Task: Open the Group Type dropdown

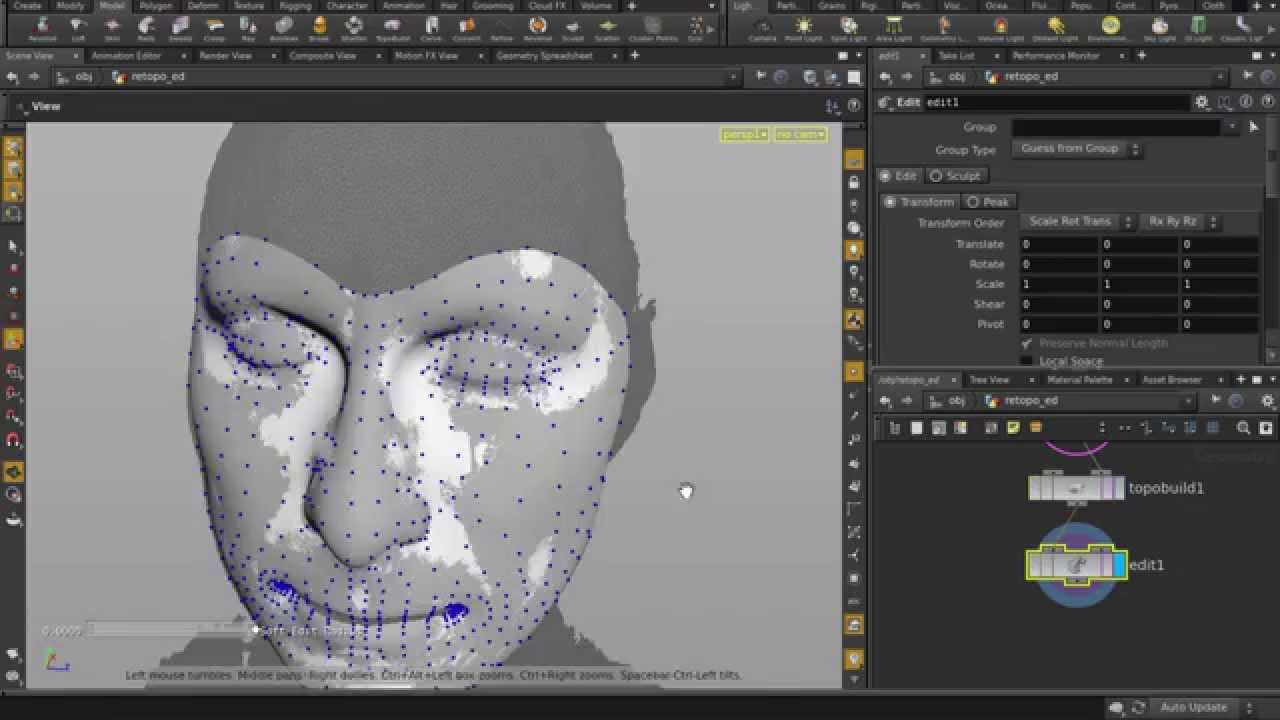Action: pyautogui.click(x=1078, y=149)
